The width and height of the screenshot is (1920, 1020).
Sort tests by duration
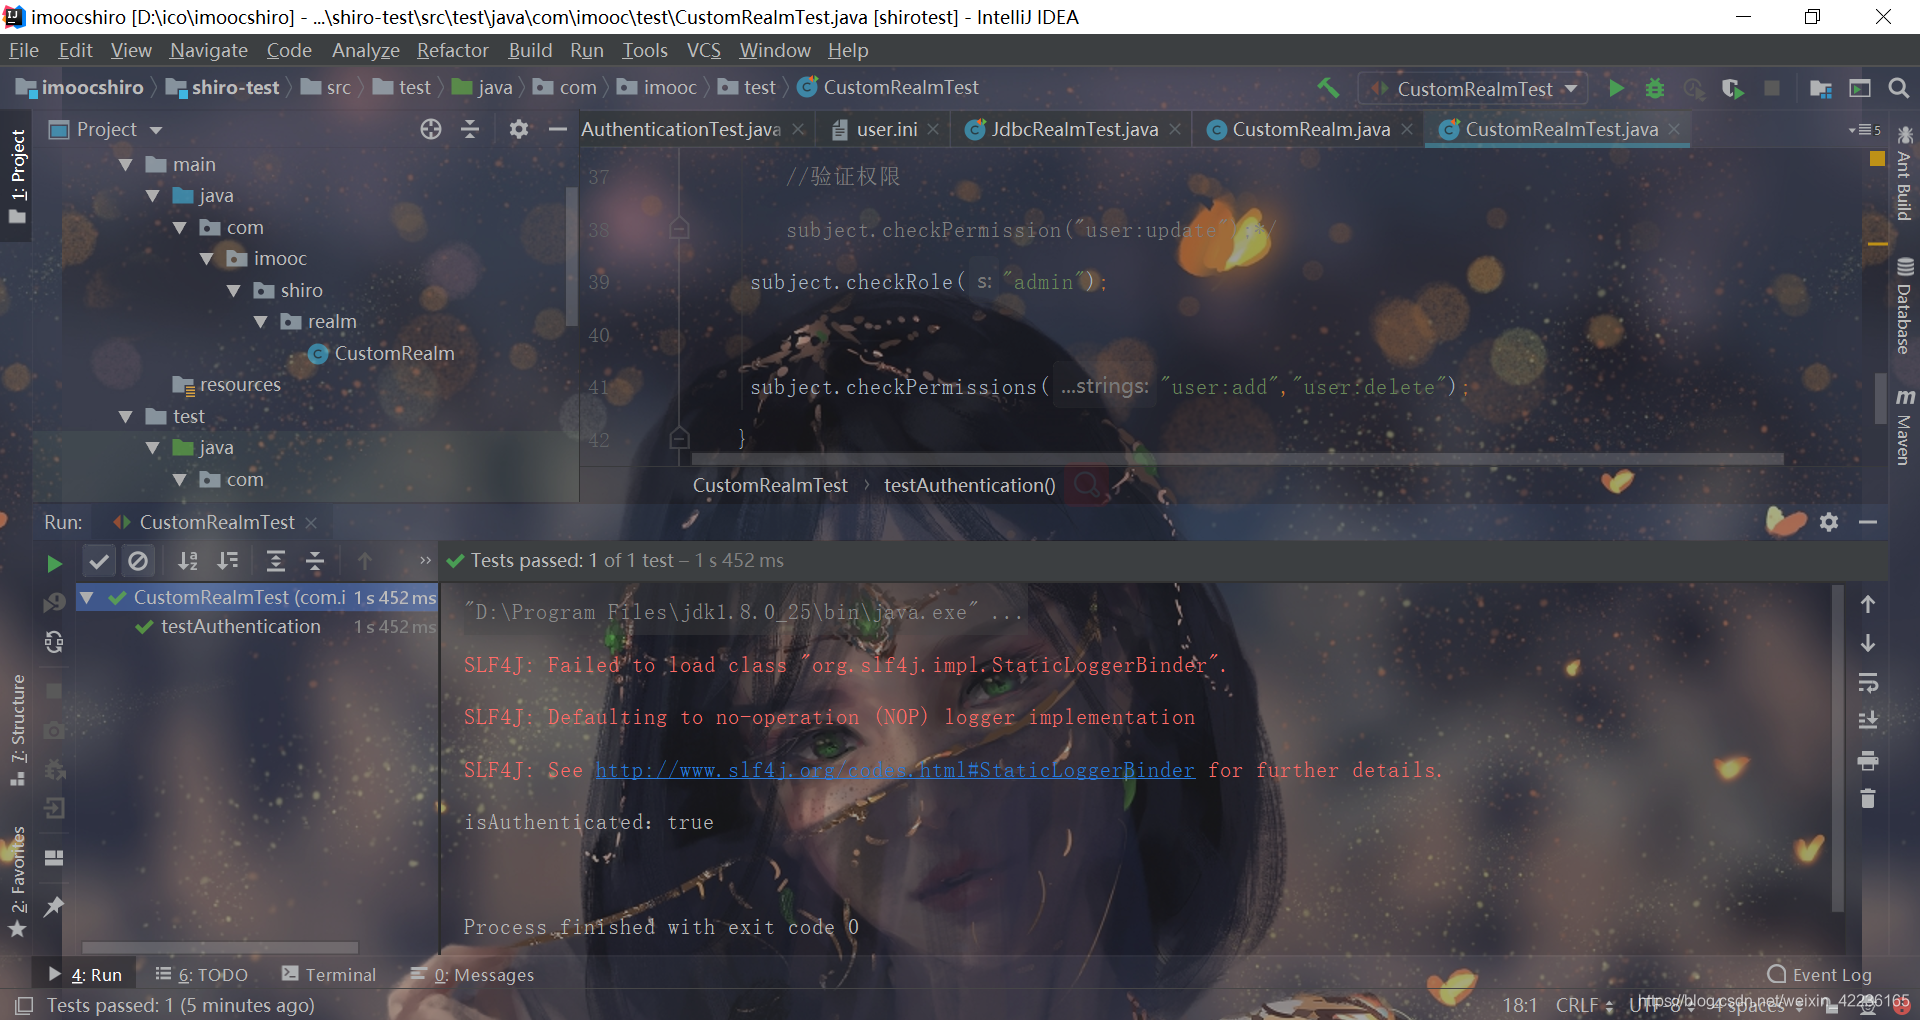pyautogui.click(x=228, y=561)
